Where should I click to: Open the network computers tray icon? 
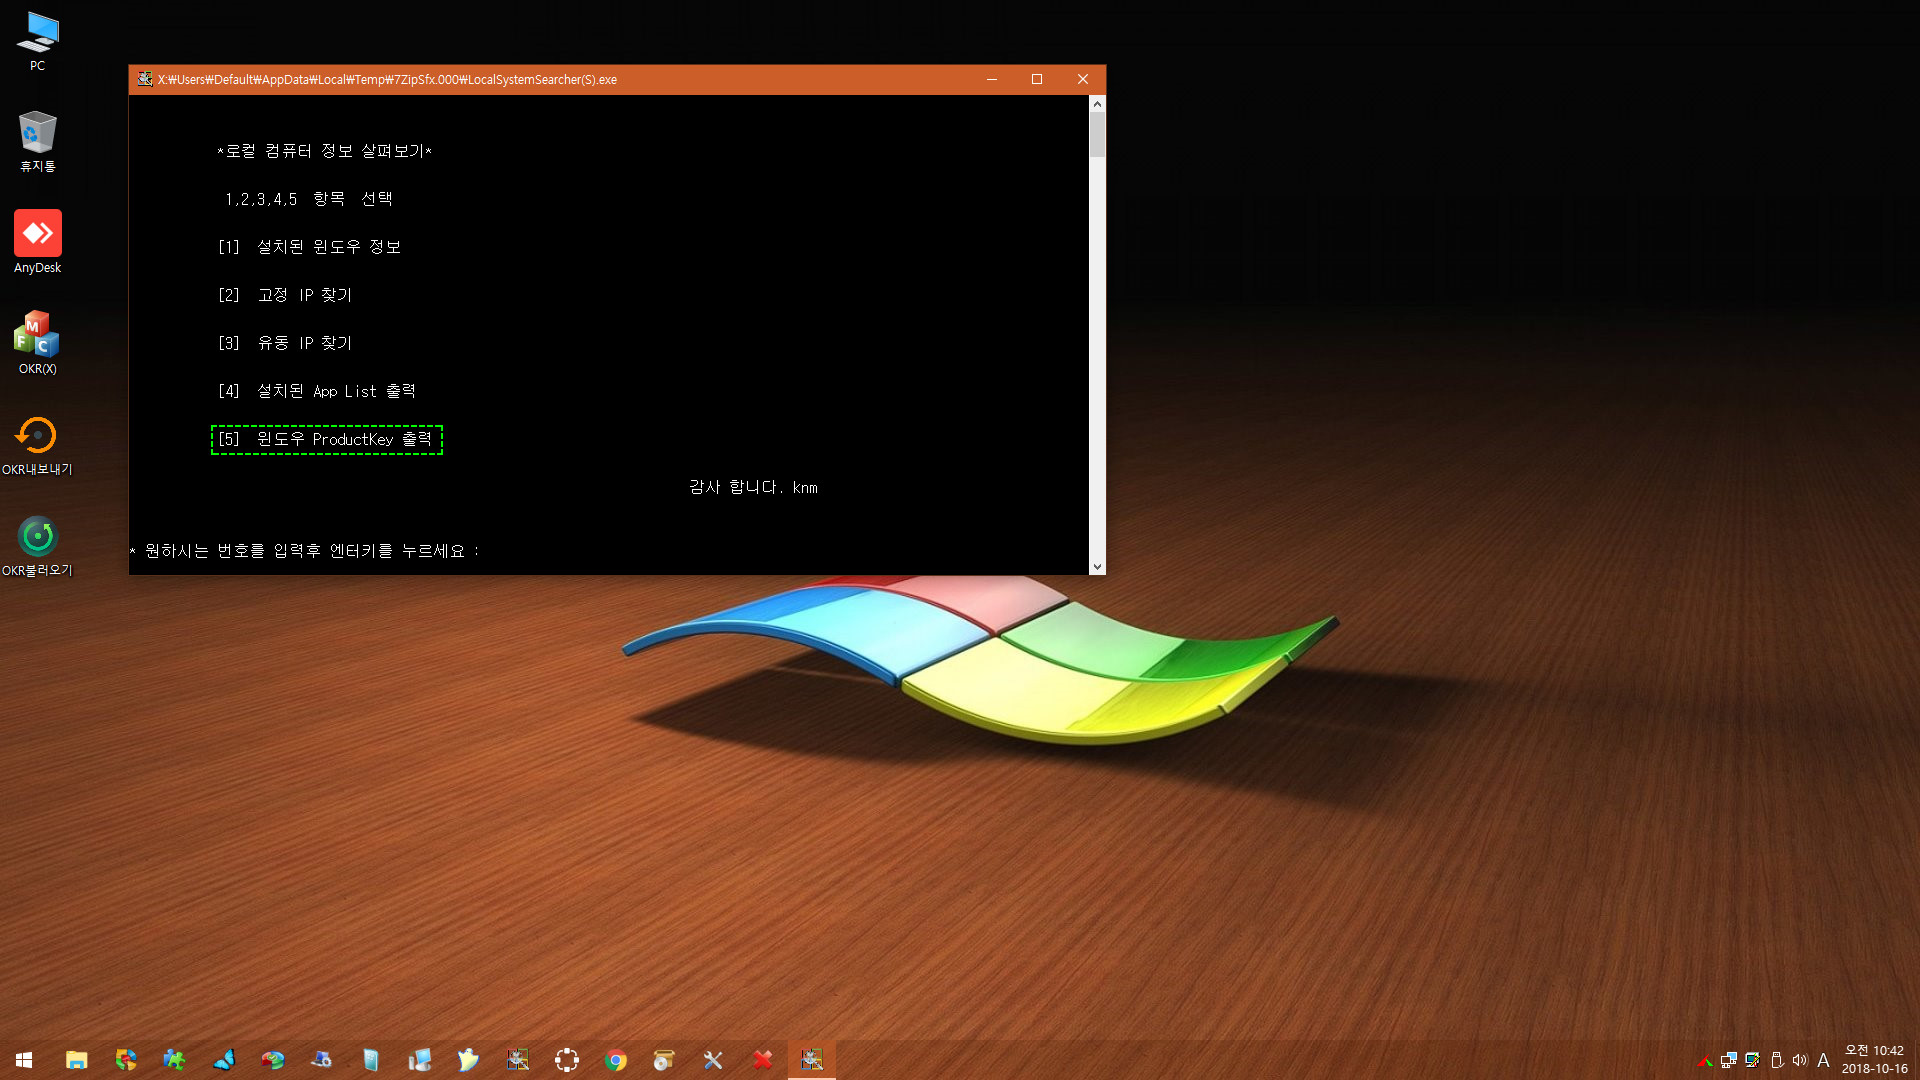1729,1060
